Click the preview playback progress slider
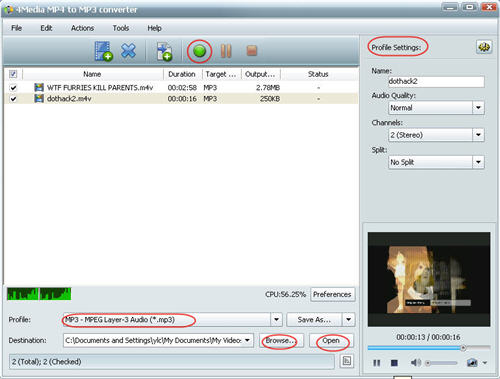The width and height of the screenshot is (500, 379). pyautogui.click(x=429, y=348)
